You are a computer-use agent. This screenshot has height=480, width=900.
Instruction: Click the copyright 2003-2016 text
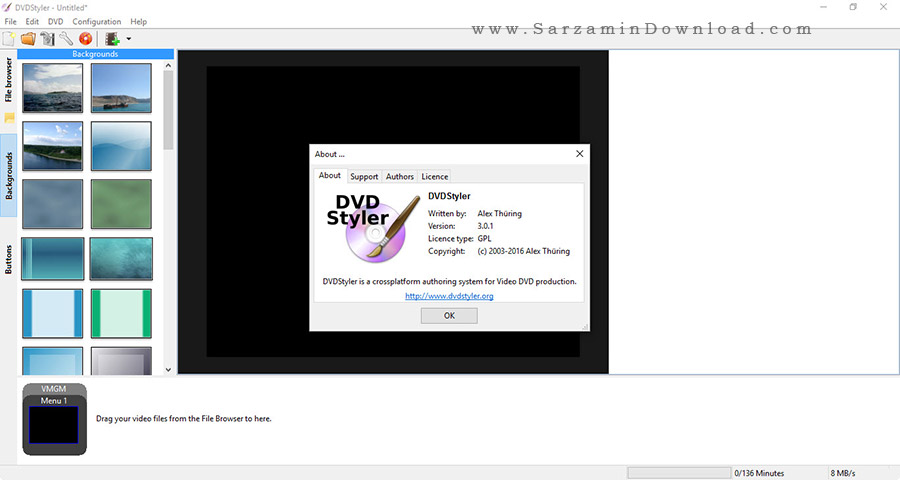click(523, 251)
